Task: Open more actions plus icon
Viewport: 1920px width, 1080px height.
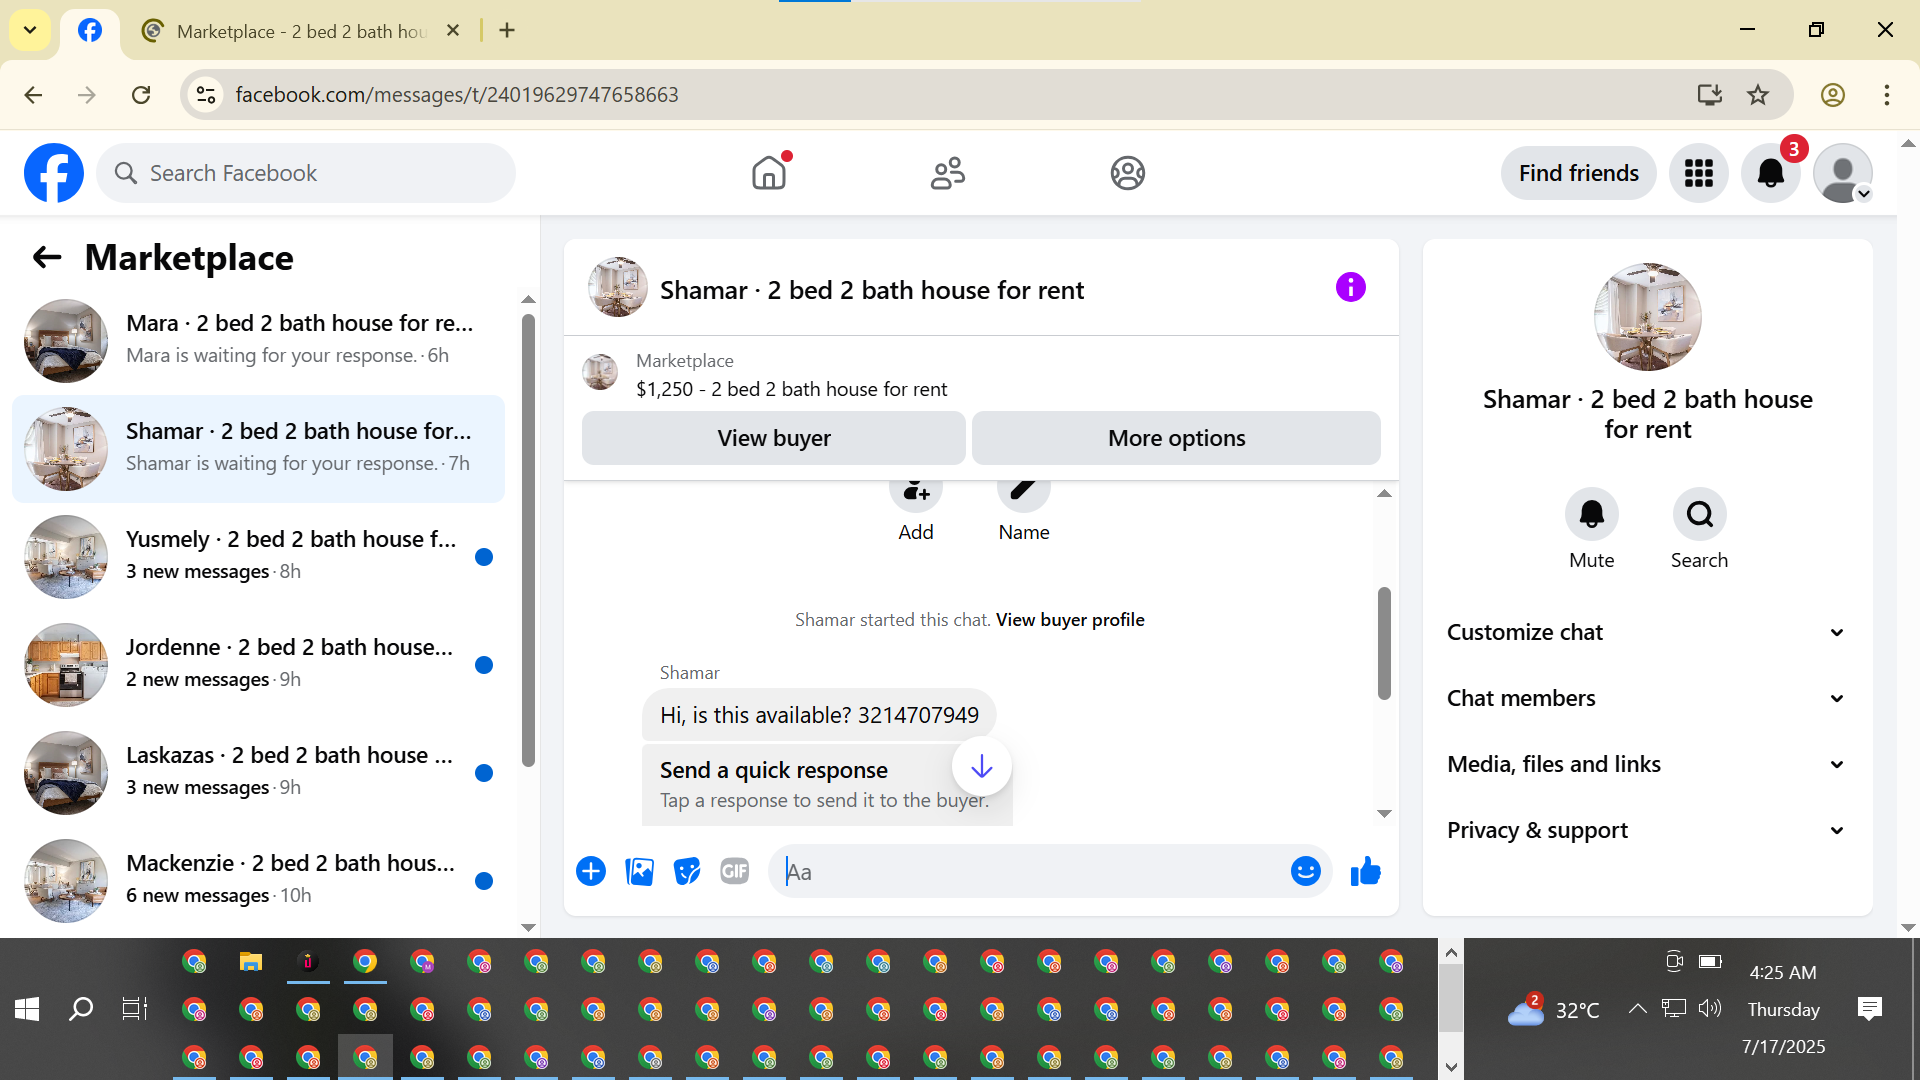Action: (x=591, y=872)
